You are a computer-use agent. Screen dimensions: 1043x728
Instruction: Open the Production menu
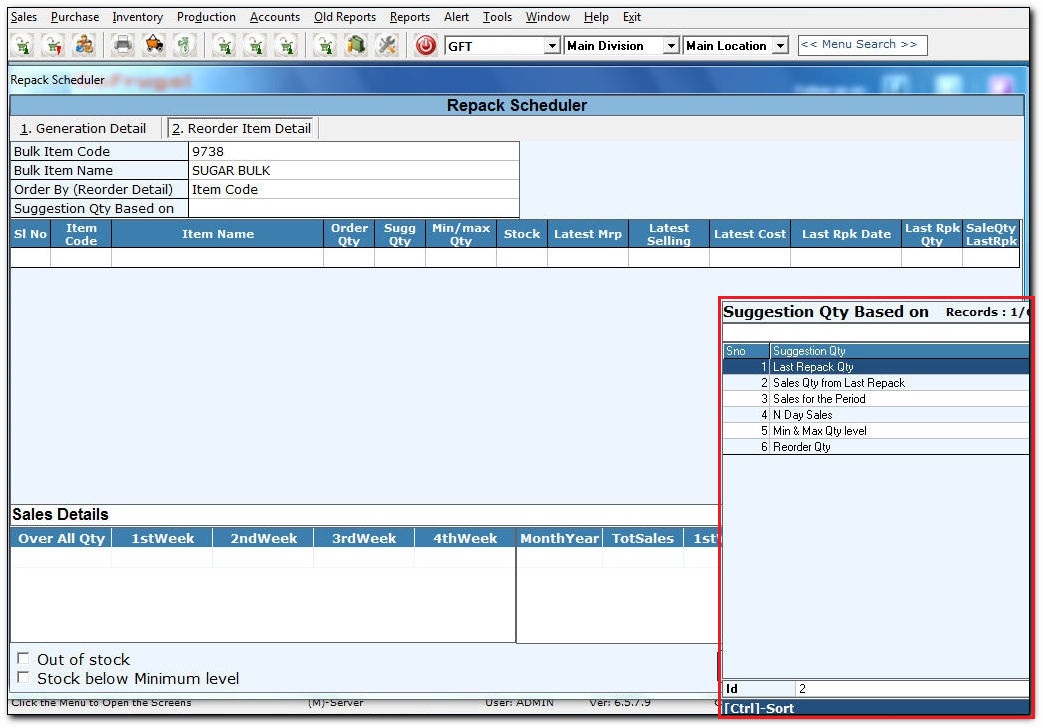click(206, 17)
